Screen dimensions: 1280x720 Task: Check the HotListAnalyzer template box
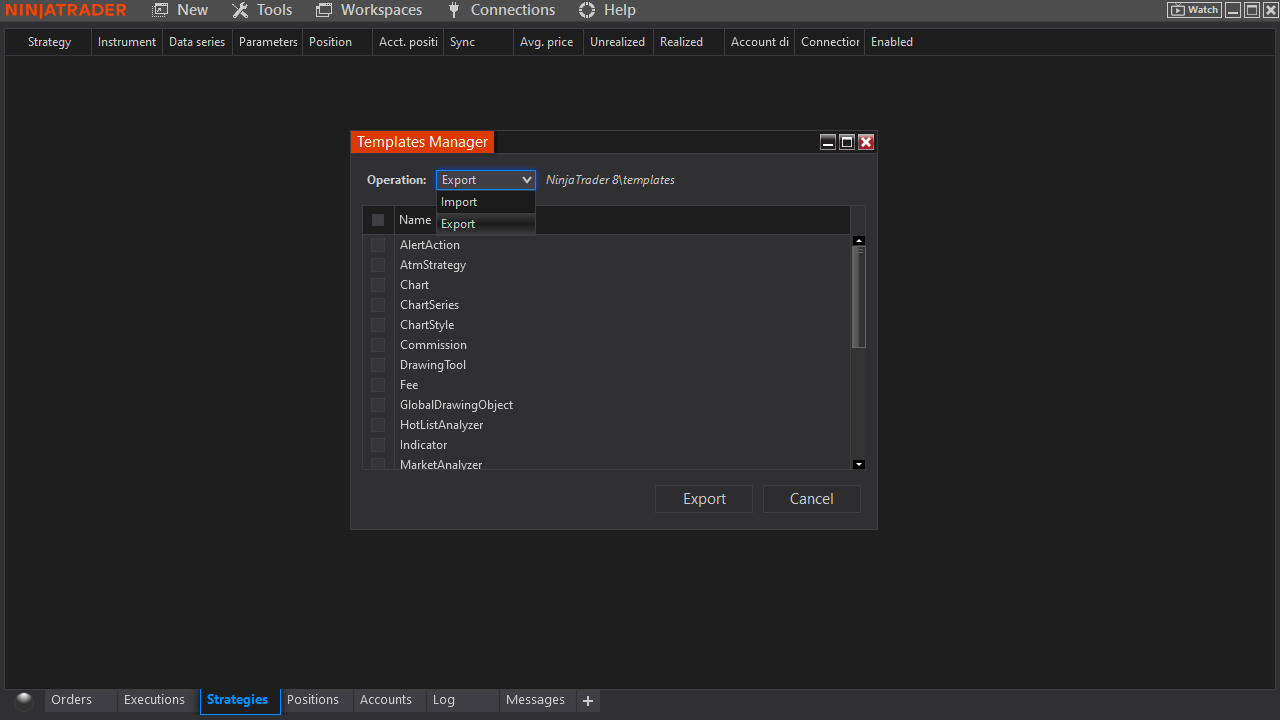point(378,425)
